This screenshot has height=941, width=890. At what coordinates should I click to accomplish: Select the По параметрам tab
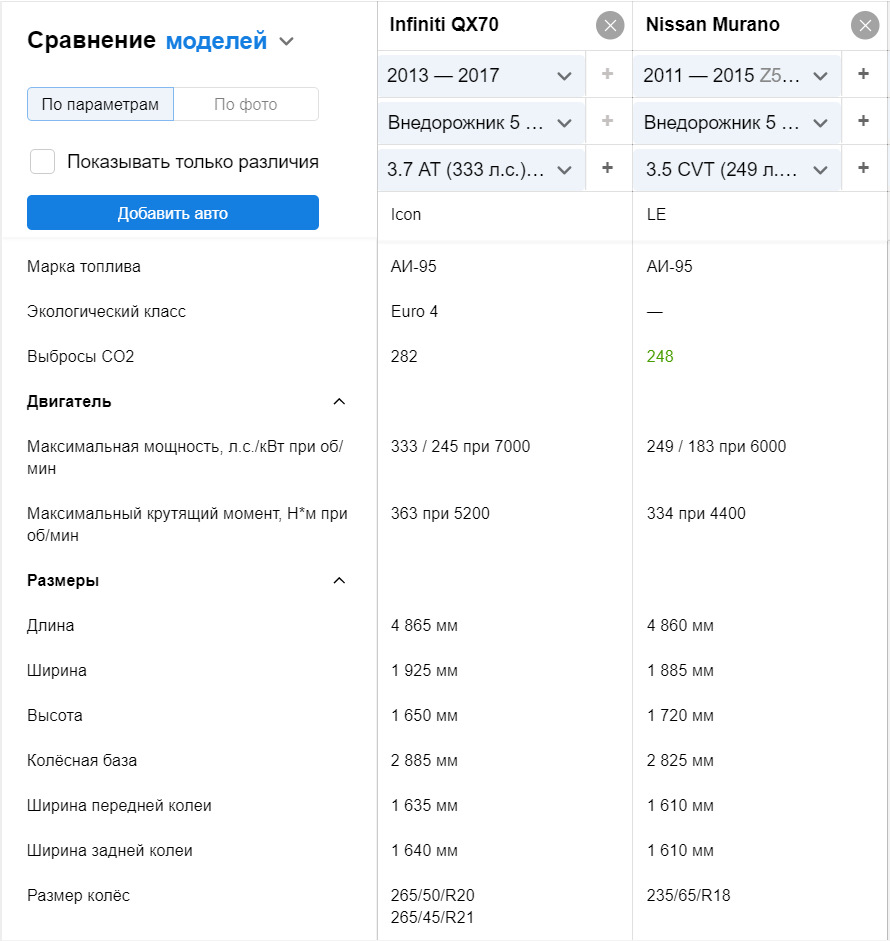coord(100,104)
